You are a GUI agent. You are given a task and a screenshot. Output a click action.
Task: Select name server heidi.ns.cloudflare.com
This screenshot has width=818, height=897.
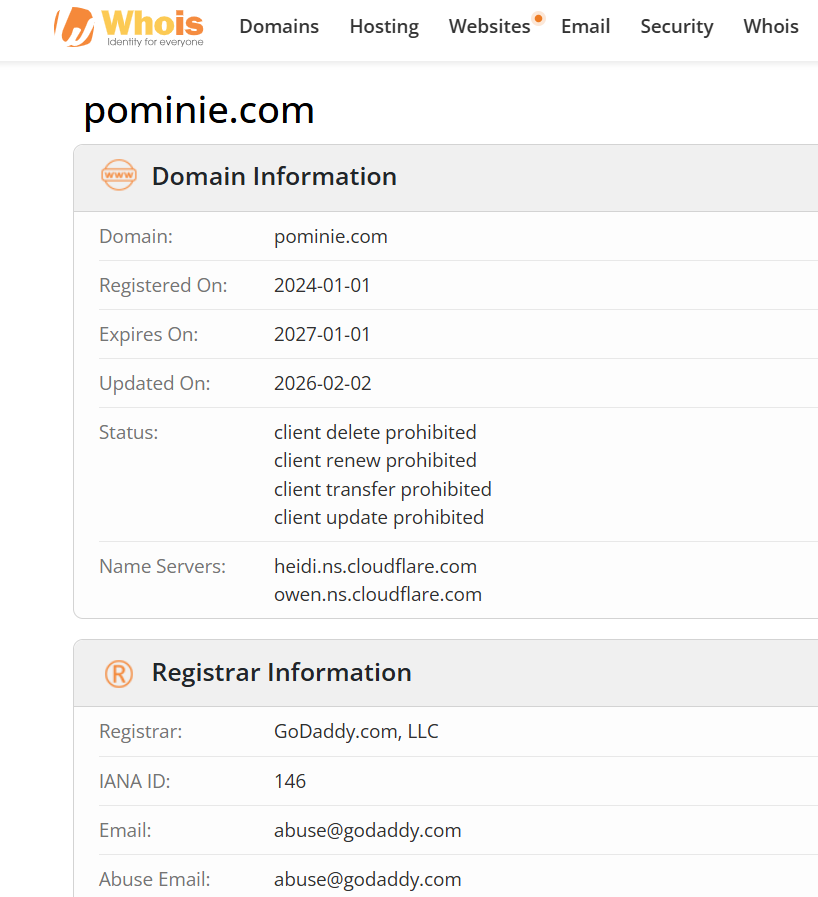point(375,566)
